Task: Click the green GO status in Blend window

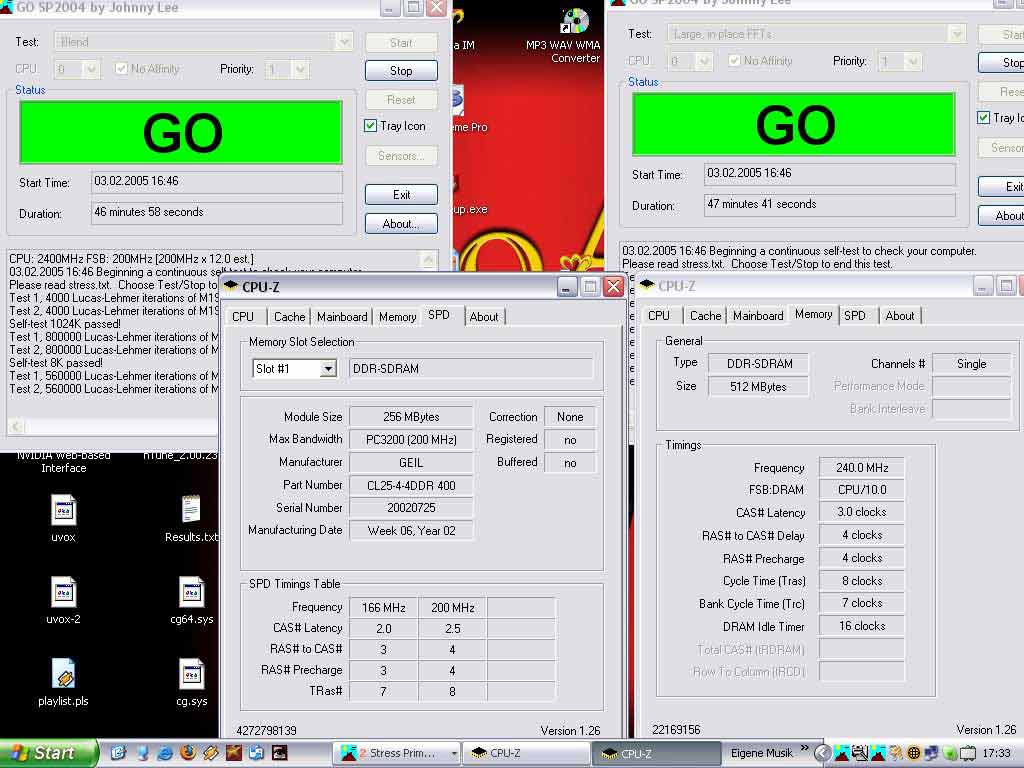Action: [x=181, y=133]
